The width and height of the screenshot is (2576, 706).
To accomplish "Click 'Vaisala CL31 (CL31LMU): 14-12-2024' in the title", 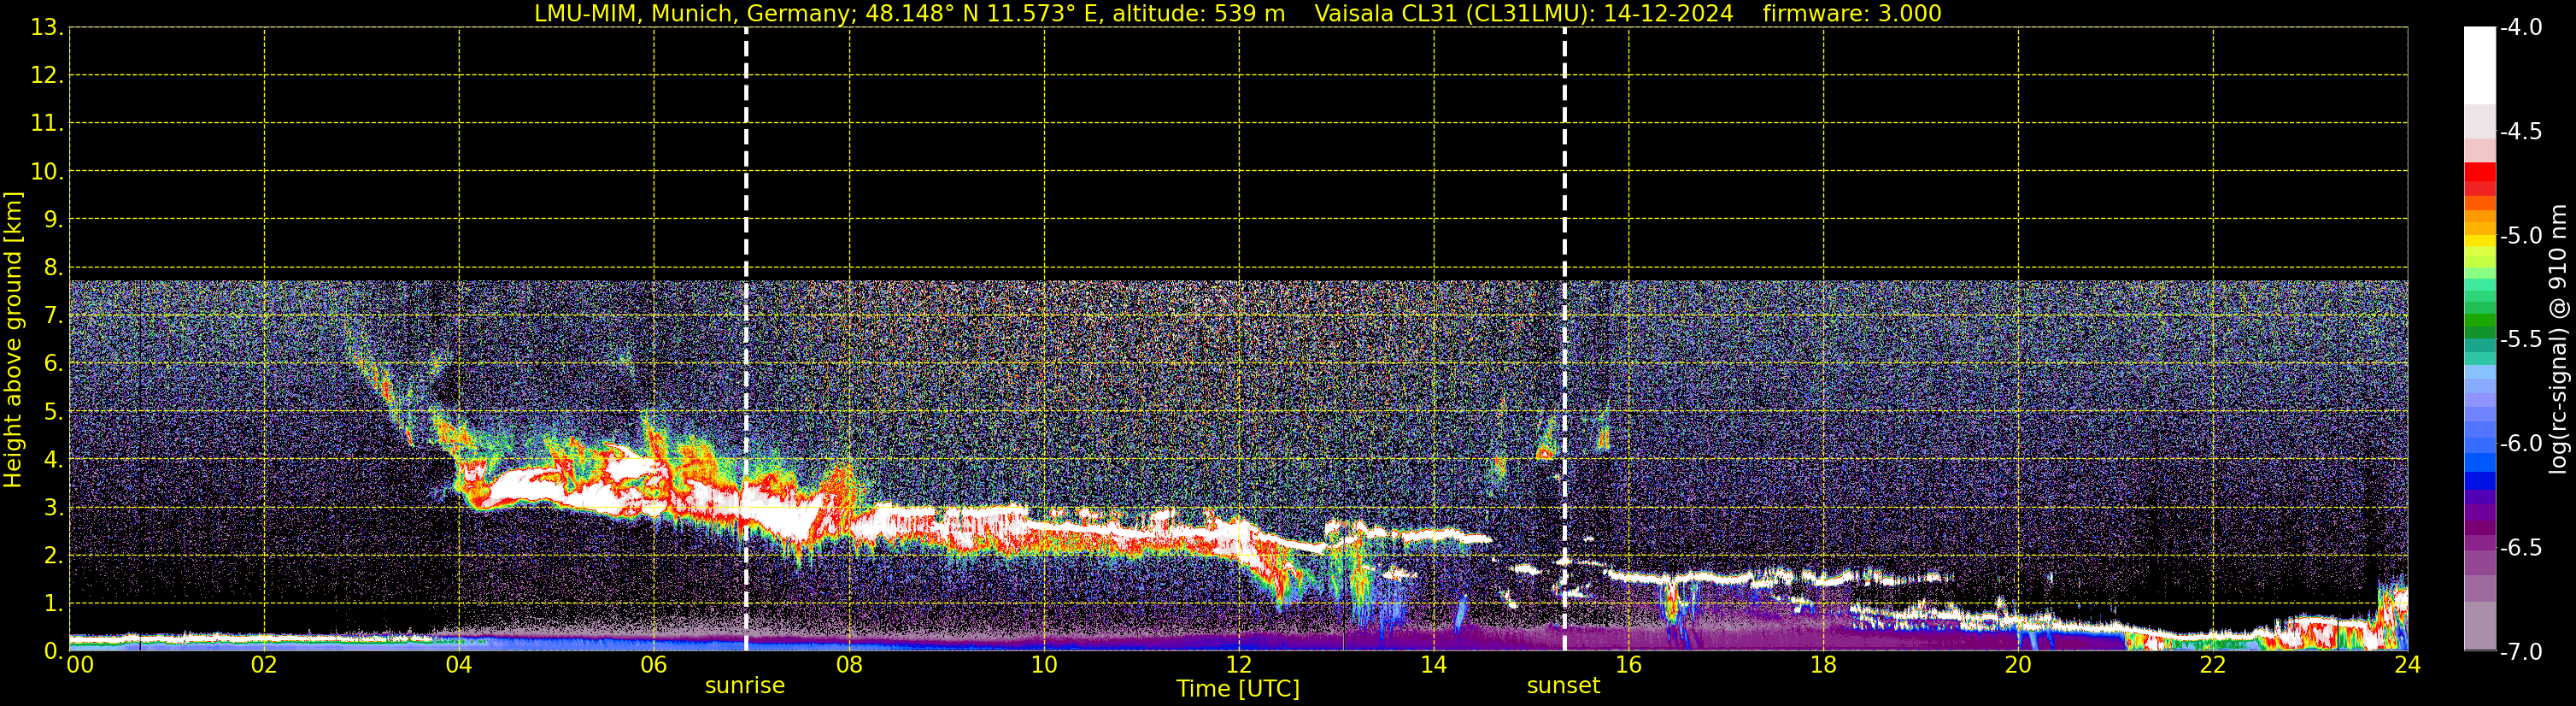I will (1524, 14).
